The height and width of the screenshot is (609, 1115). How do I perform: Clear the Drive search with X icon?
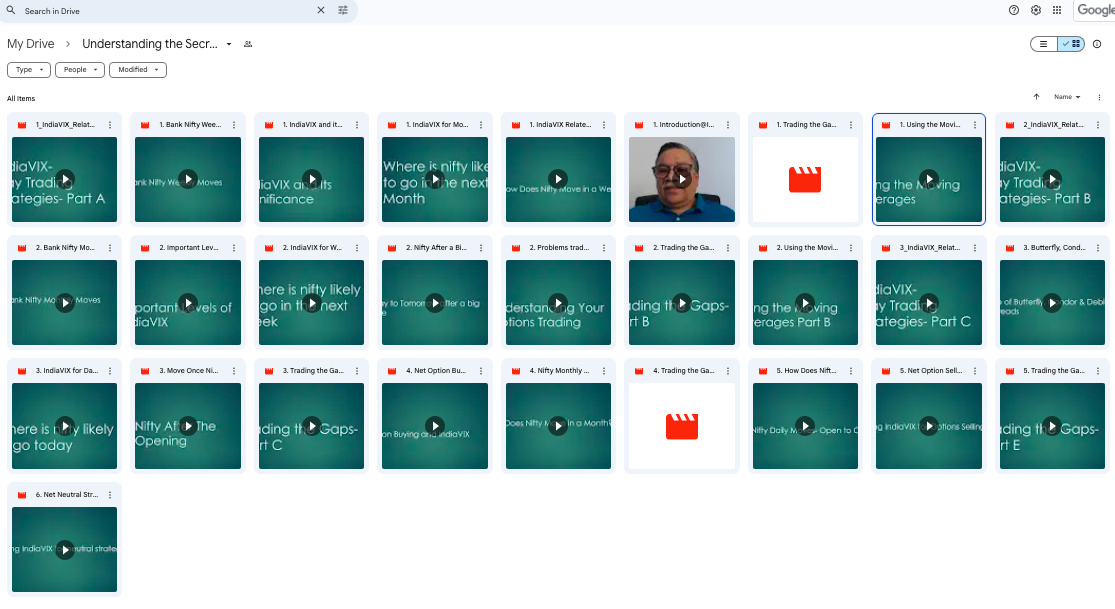point(321,11)
